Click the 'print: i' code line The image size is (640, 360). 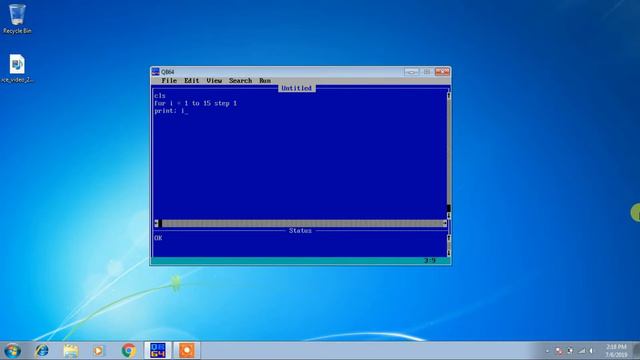click(170, 111)
